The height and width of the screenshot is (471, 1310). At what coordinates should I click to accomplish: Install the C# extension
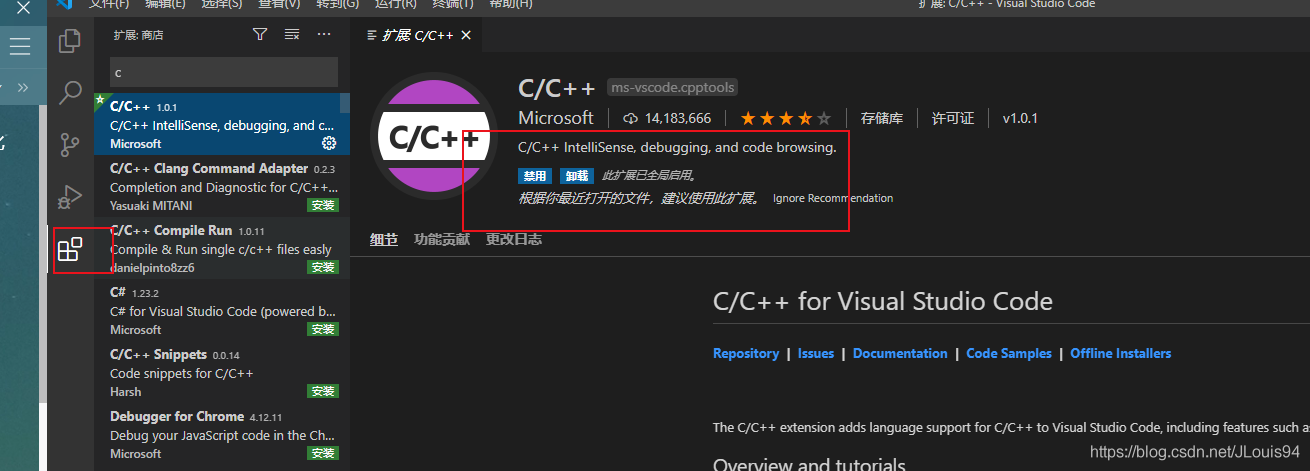click(x=323, y=329)
